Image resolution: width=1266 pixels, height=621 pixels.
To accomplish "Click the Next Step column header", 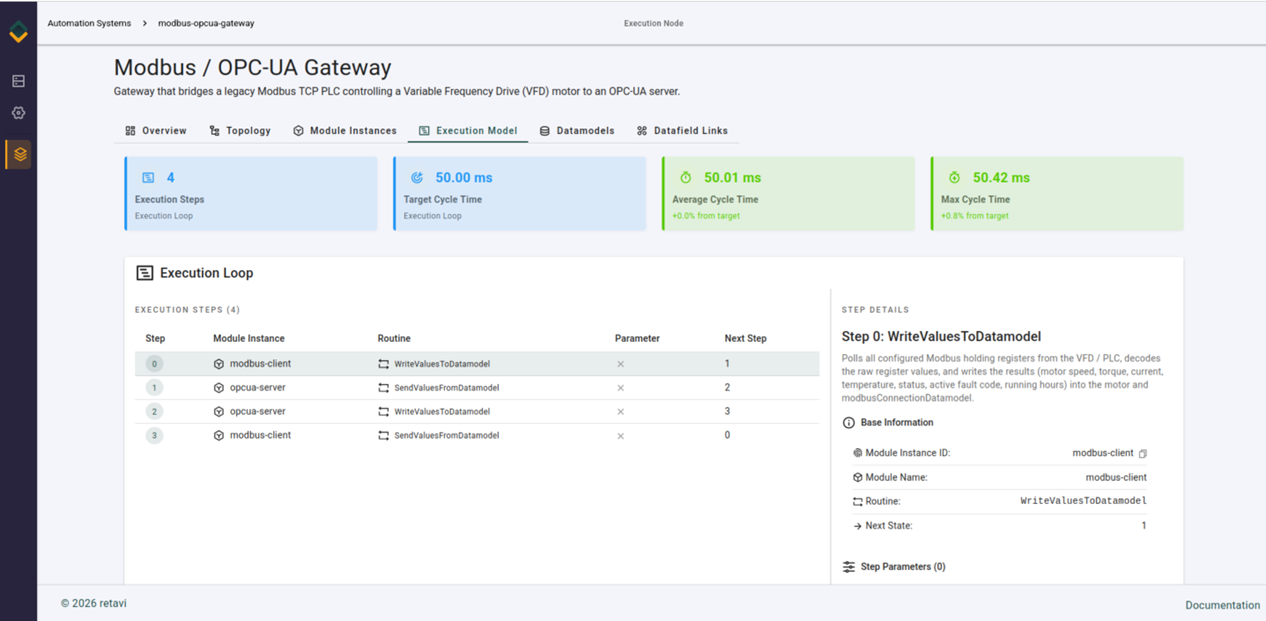I will coord(746,339).
